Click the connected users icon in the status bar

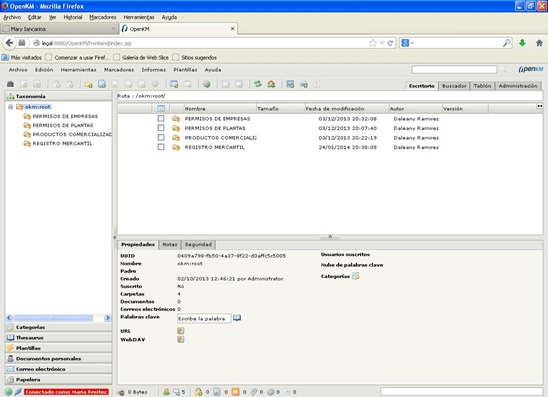click(166, 392)
